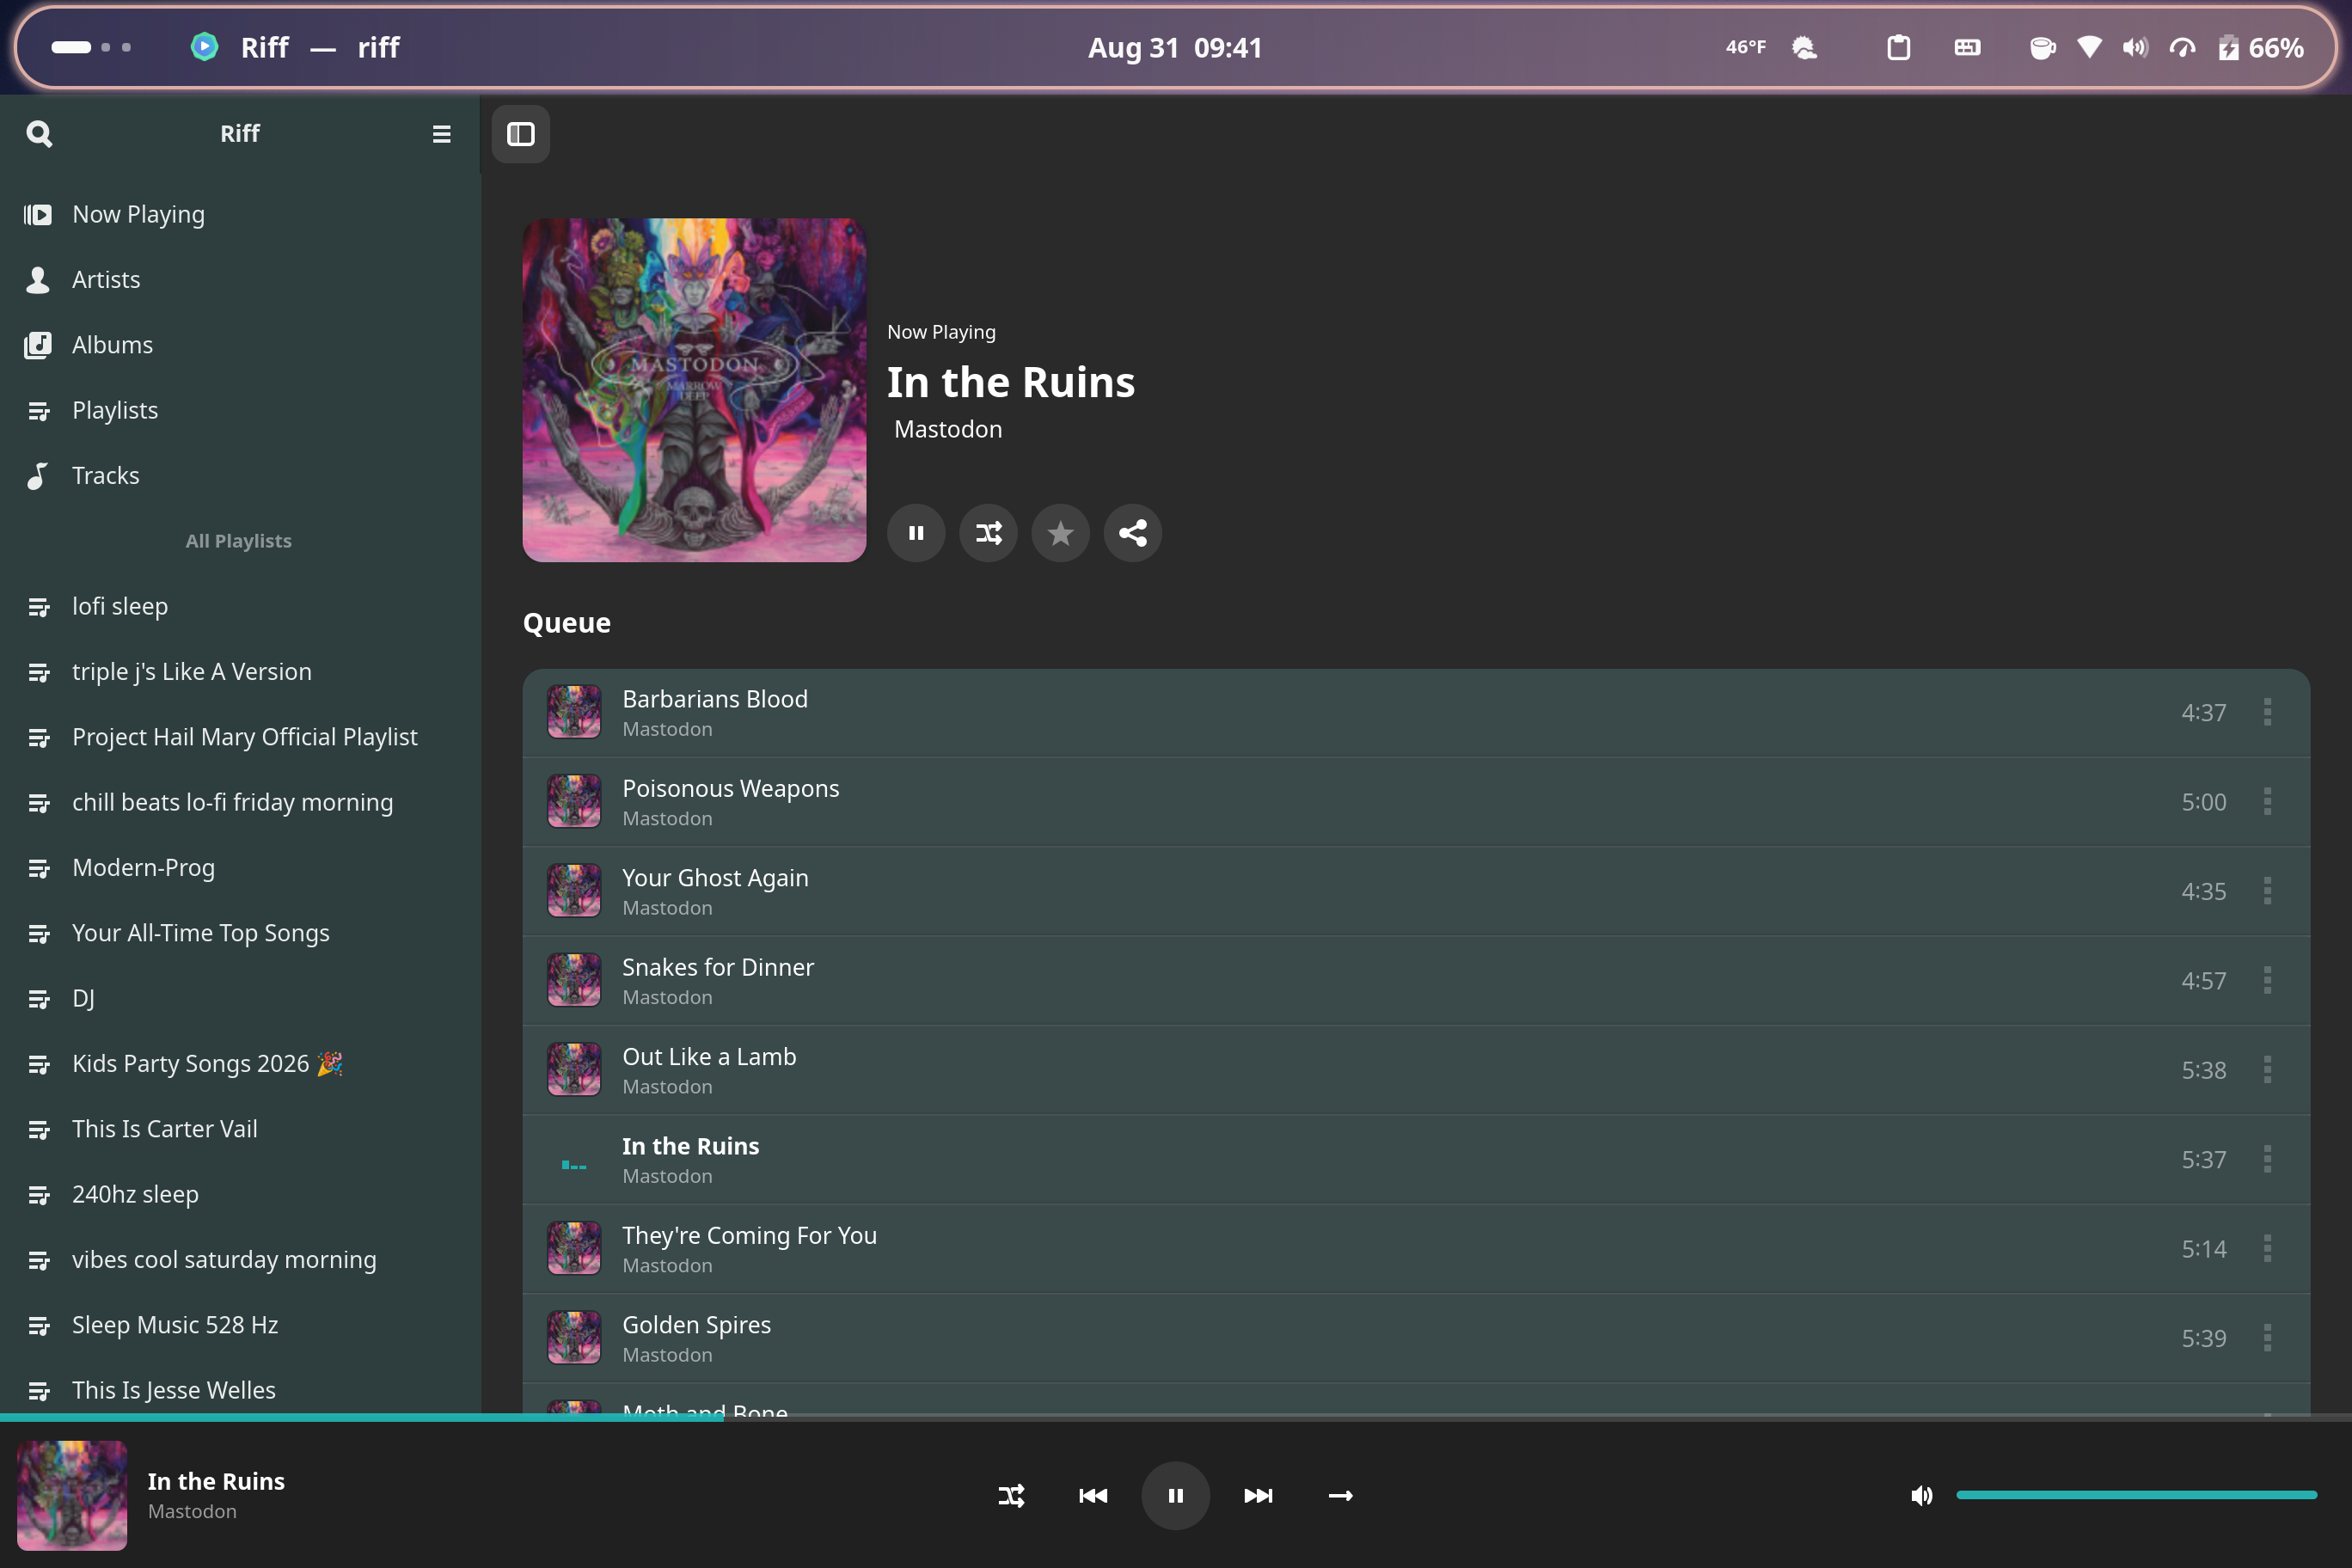Screen dimensions: 2352x1568
Task: Open more options for Golden Spires
Action: click(2267, 1338)
